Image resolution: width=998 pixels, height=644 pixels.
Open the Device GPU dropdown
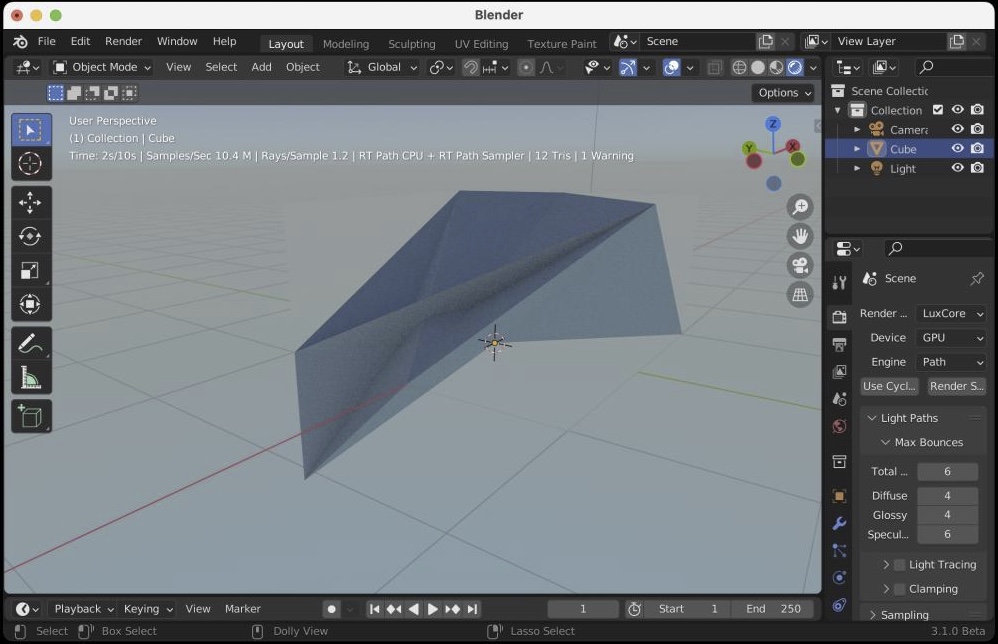tap(950, 338)
